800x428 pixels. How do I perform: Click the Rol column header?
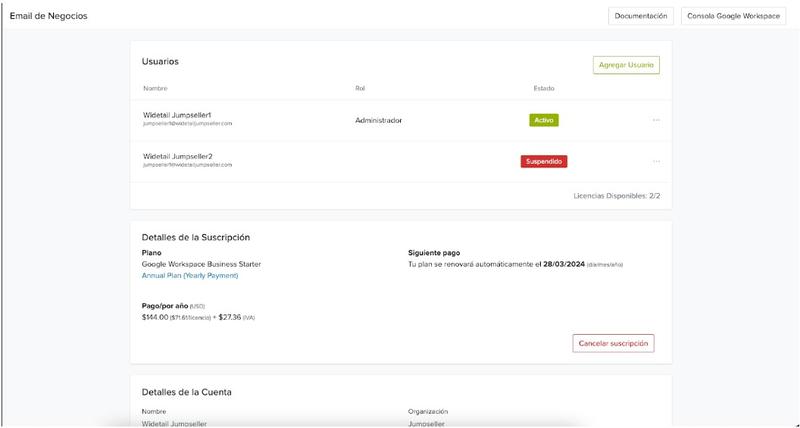tap(360, 88)
